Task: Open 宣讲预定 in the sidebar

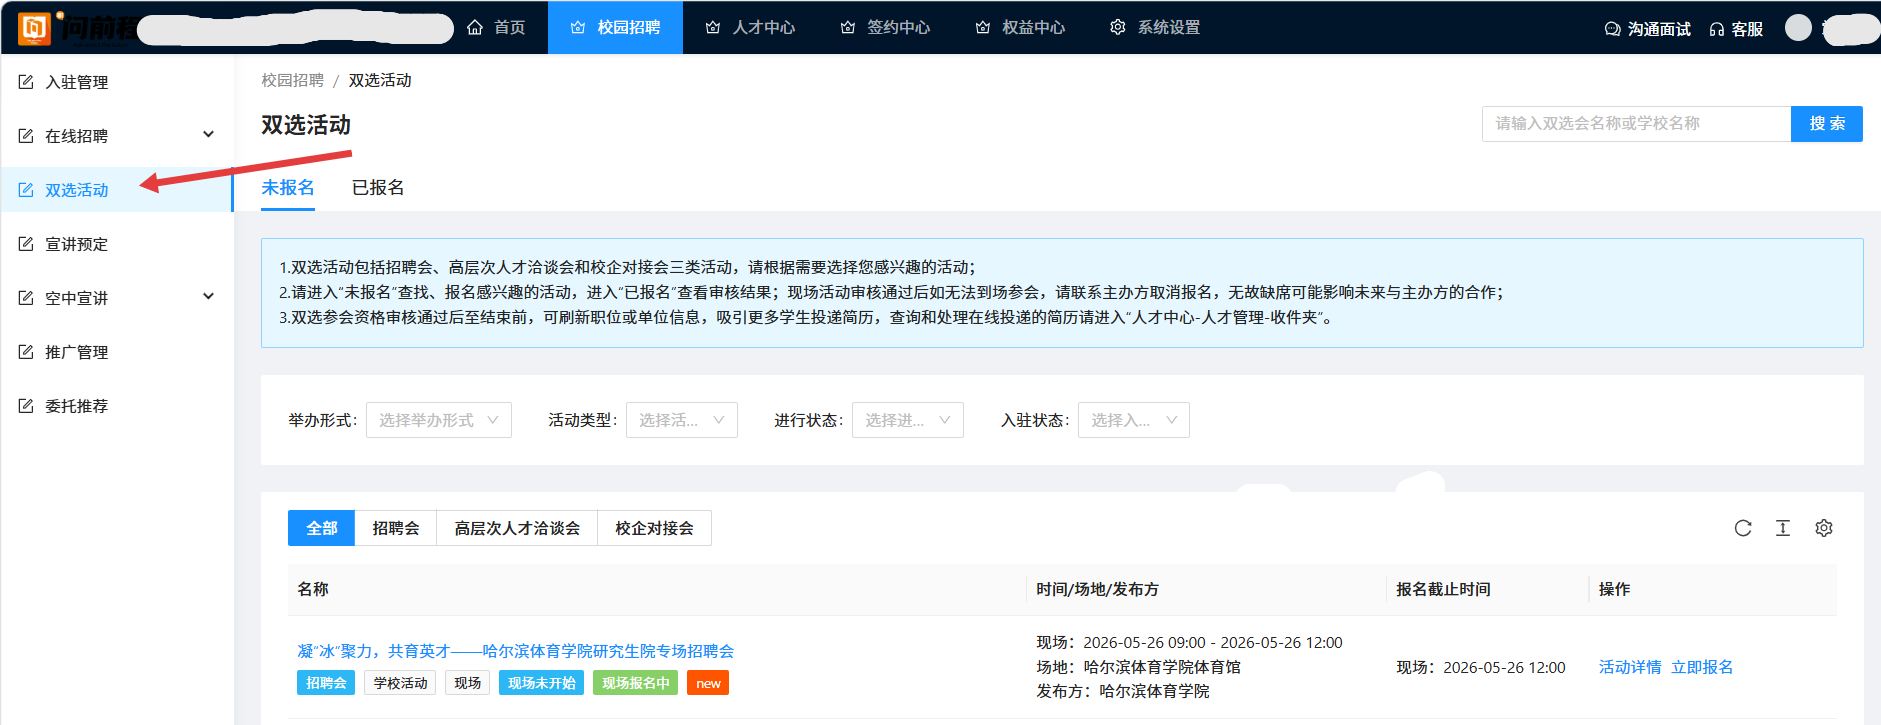Action: pos(117,244)
